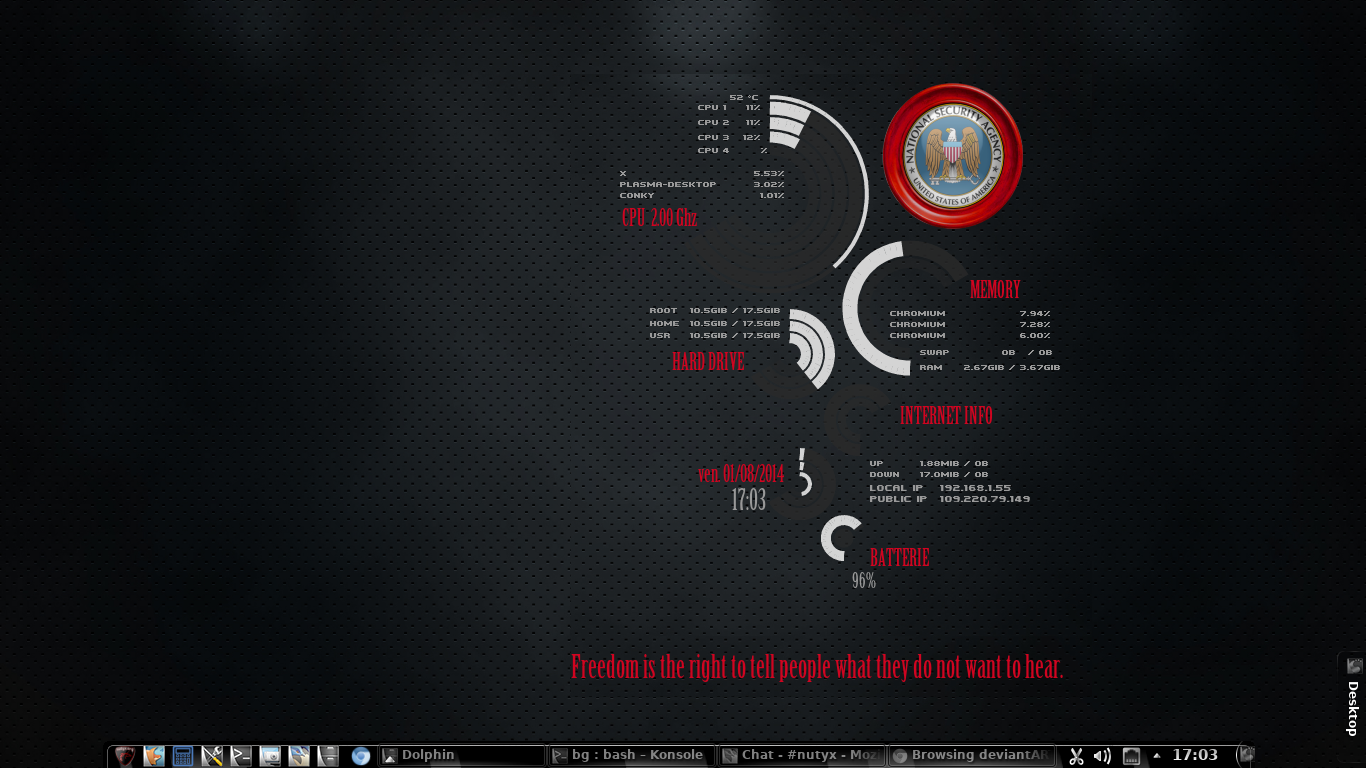Switch to Browsing deviantART taskbar window
Viewport: 1366px width, 768px height.
(x=972, y=756)
